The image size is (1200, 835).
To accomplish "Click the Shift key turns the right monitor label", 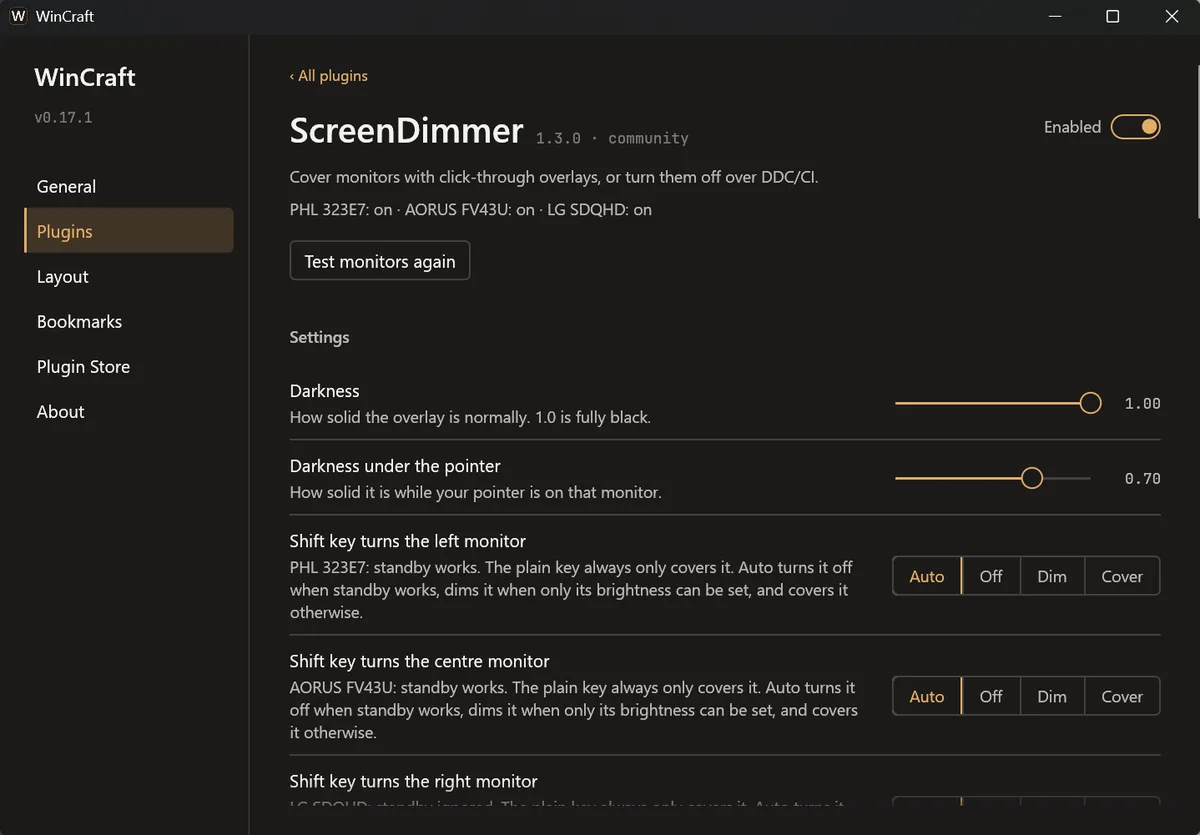I will tap(414, 781).
